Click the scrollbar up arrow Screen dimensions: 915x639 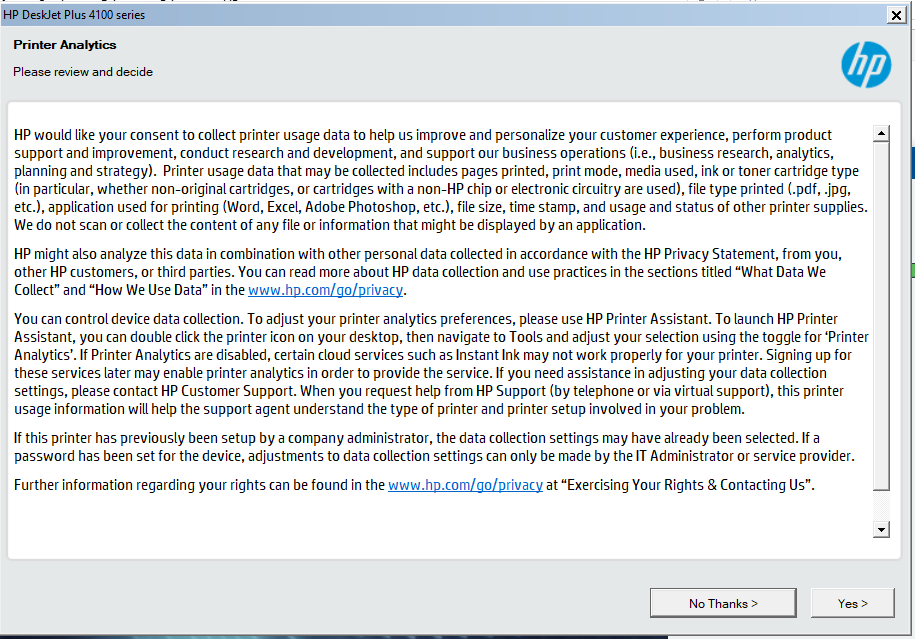click(x=881, y=134)
